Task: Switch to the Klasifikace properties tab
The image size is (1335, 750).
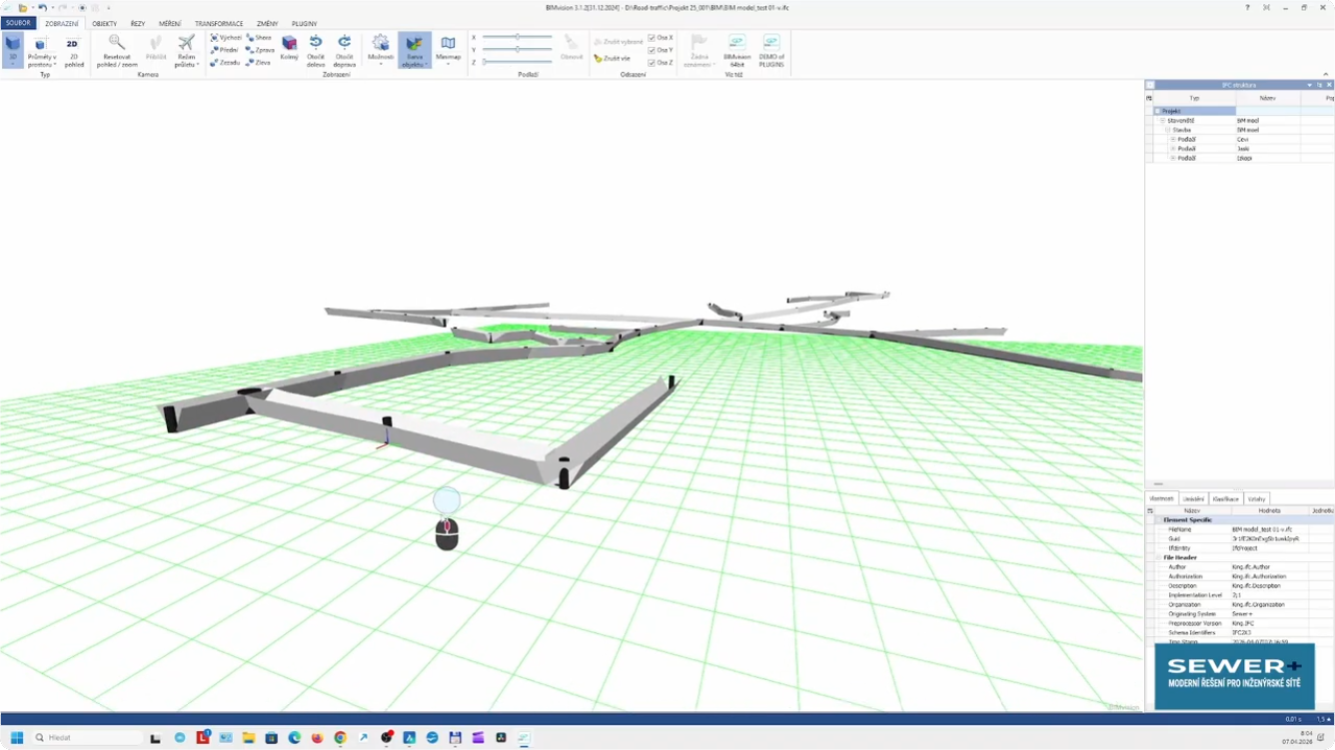Action: [x=1225, y=499]
